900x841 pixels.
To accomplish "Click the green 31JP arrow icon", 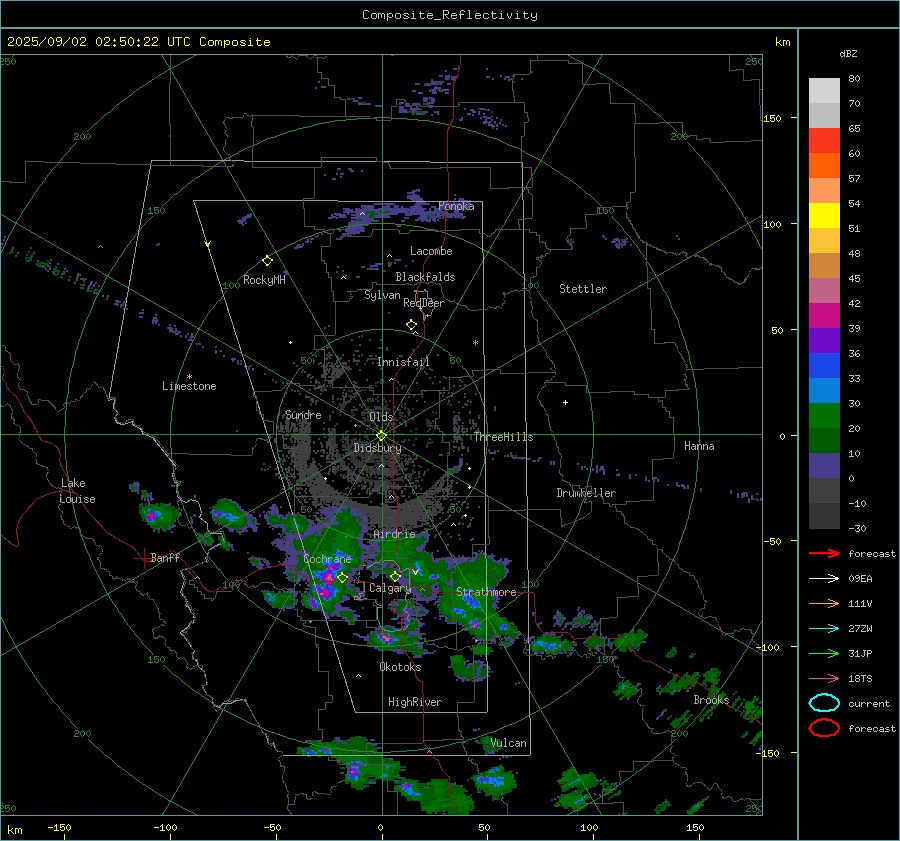I will 824,653.
